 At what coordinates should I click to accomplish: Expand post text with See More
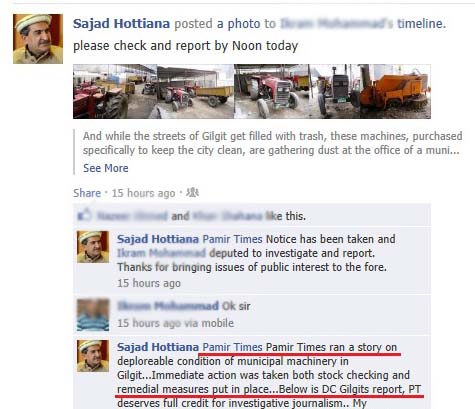tap(106, 168)
